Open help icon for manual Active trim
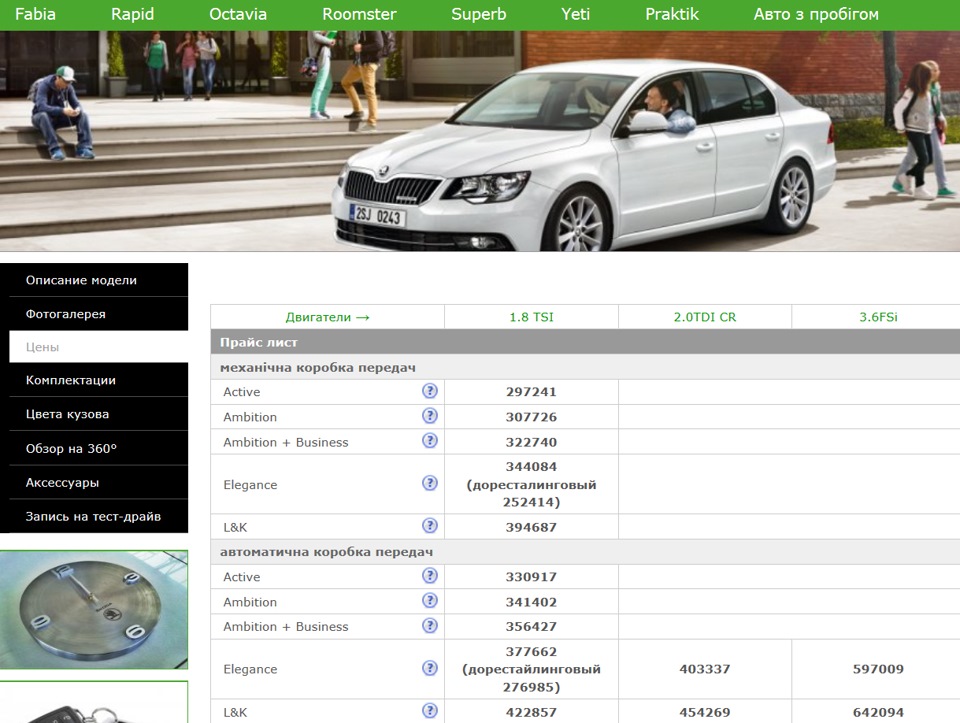Image resolution: width=960 pixels, height=723 pixels. coord(430,391)
